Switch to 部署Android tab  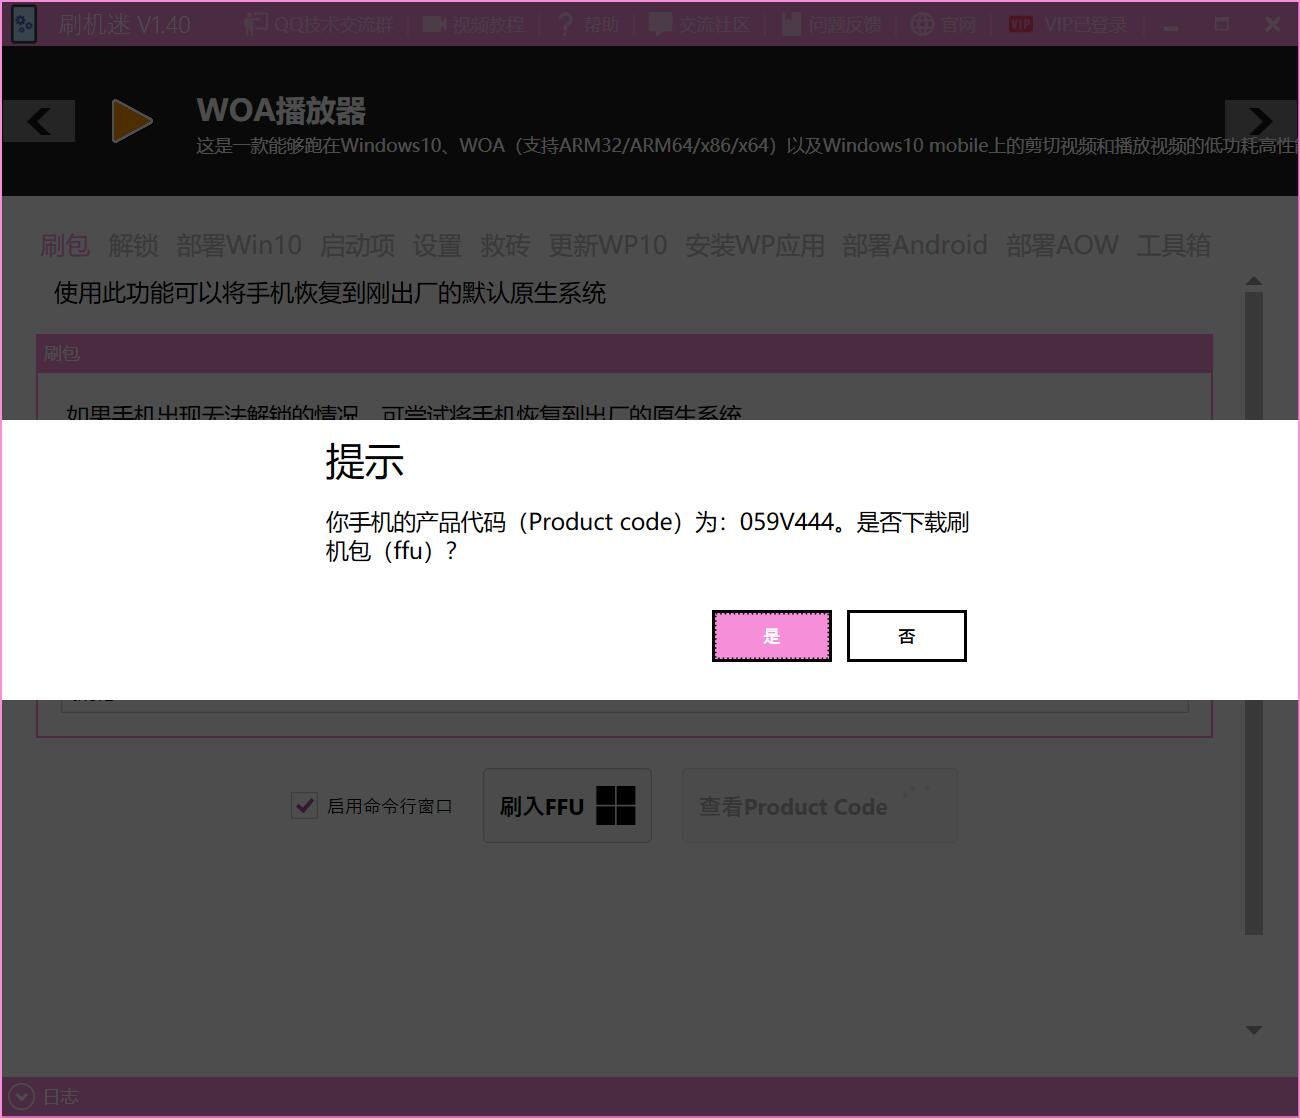(914, 245)
